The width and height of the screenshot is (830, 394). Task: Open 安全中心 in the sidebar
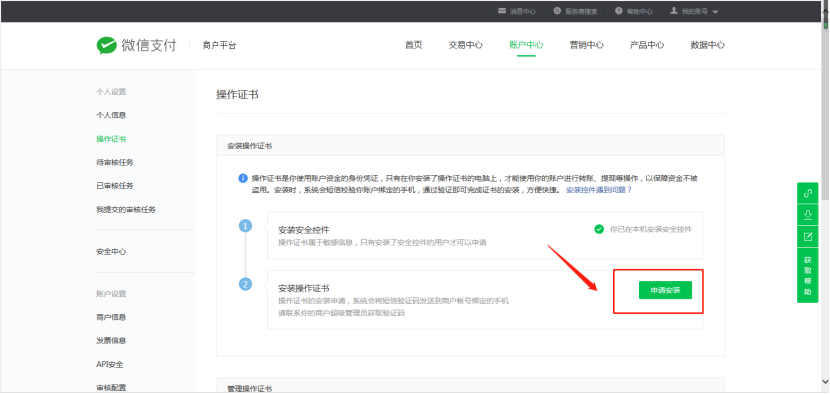[111, 252]
